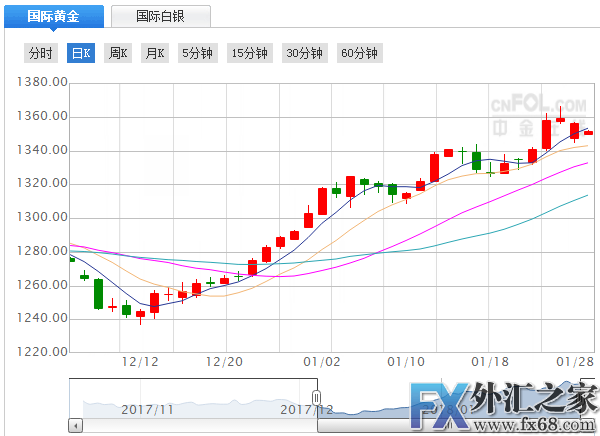Click the 1360.00 price axis label

tap(42, 116)
